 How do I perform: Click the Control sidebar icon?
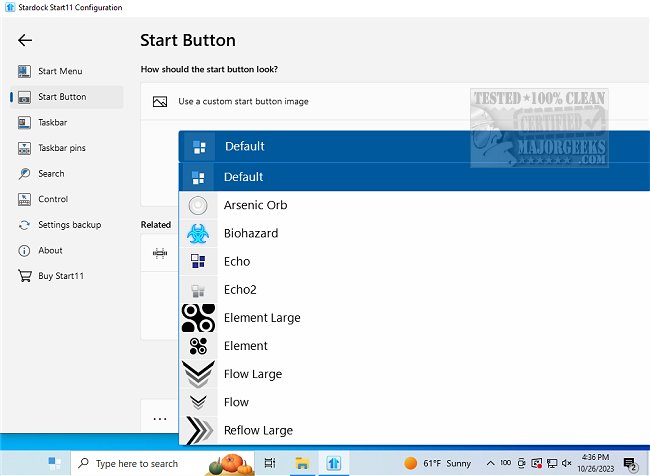click(24, 199)
